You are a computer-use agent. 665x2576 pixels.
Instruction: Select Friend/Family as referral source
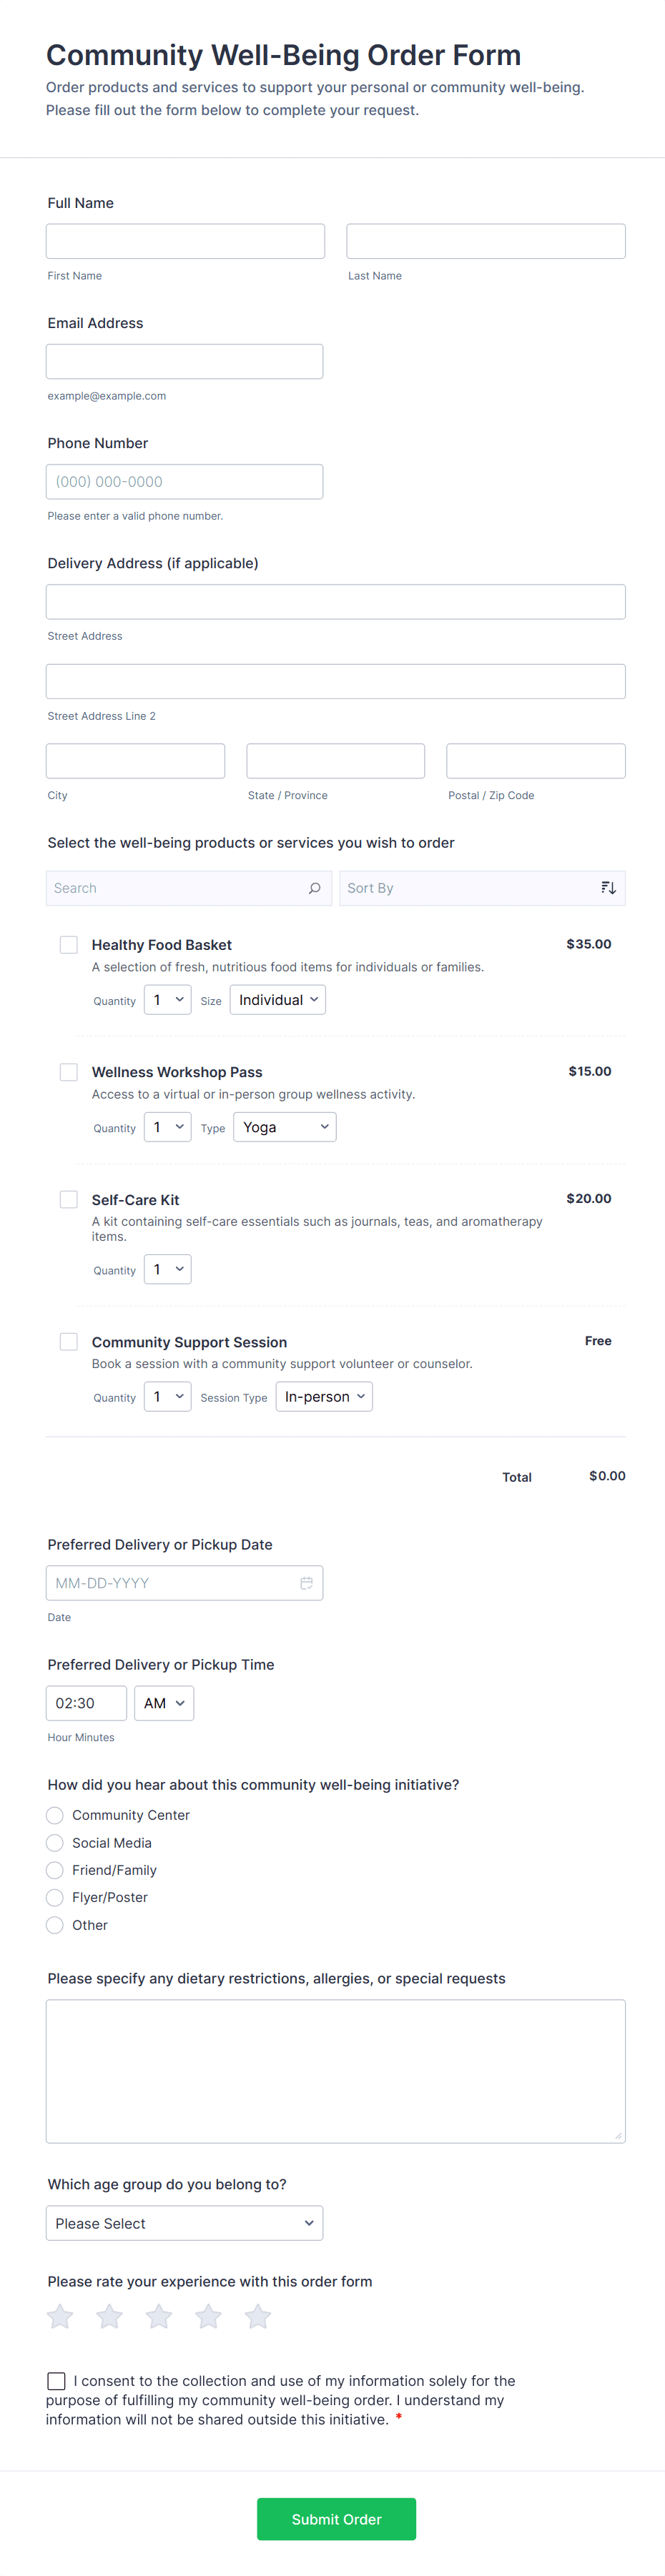point(55,1870)
